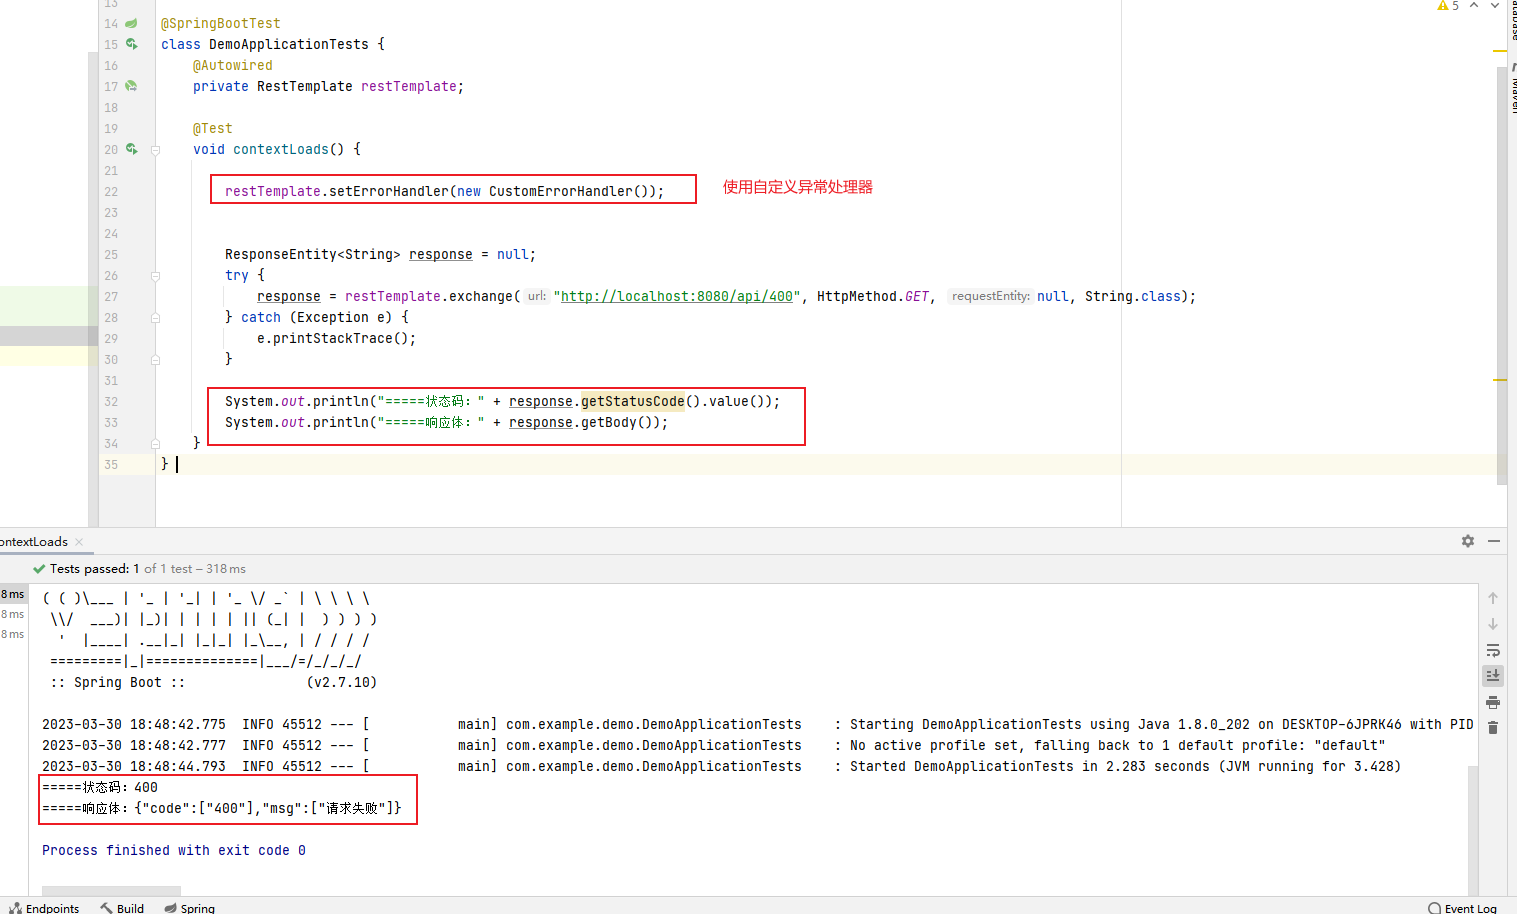Toggle soft-wrap in the console
The height and width of the screenshot is (914, 1517).
tap(1492, 651)
